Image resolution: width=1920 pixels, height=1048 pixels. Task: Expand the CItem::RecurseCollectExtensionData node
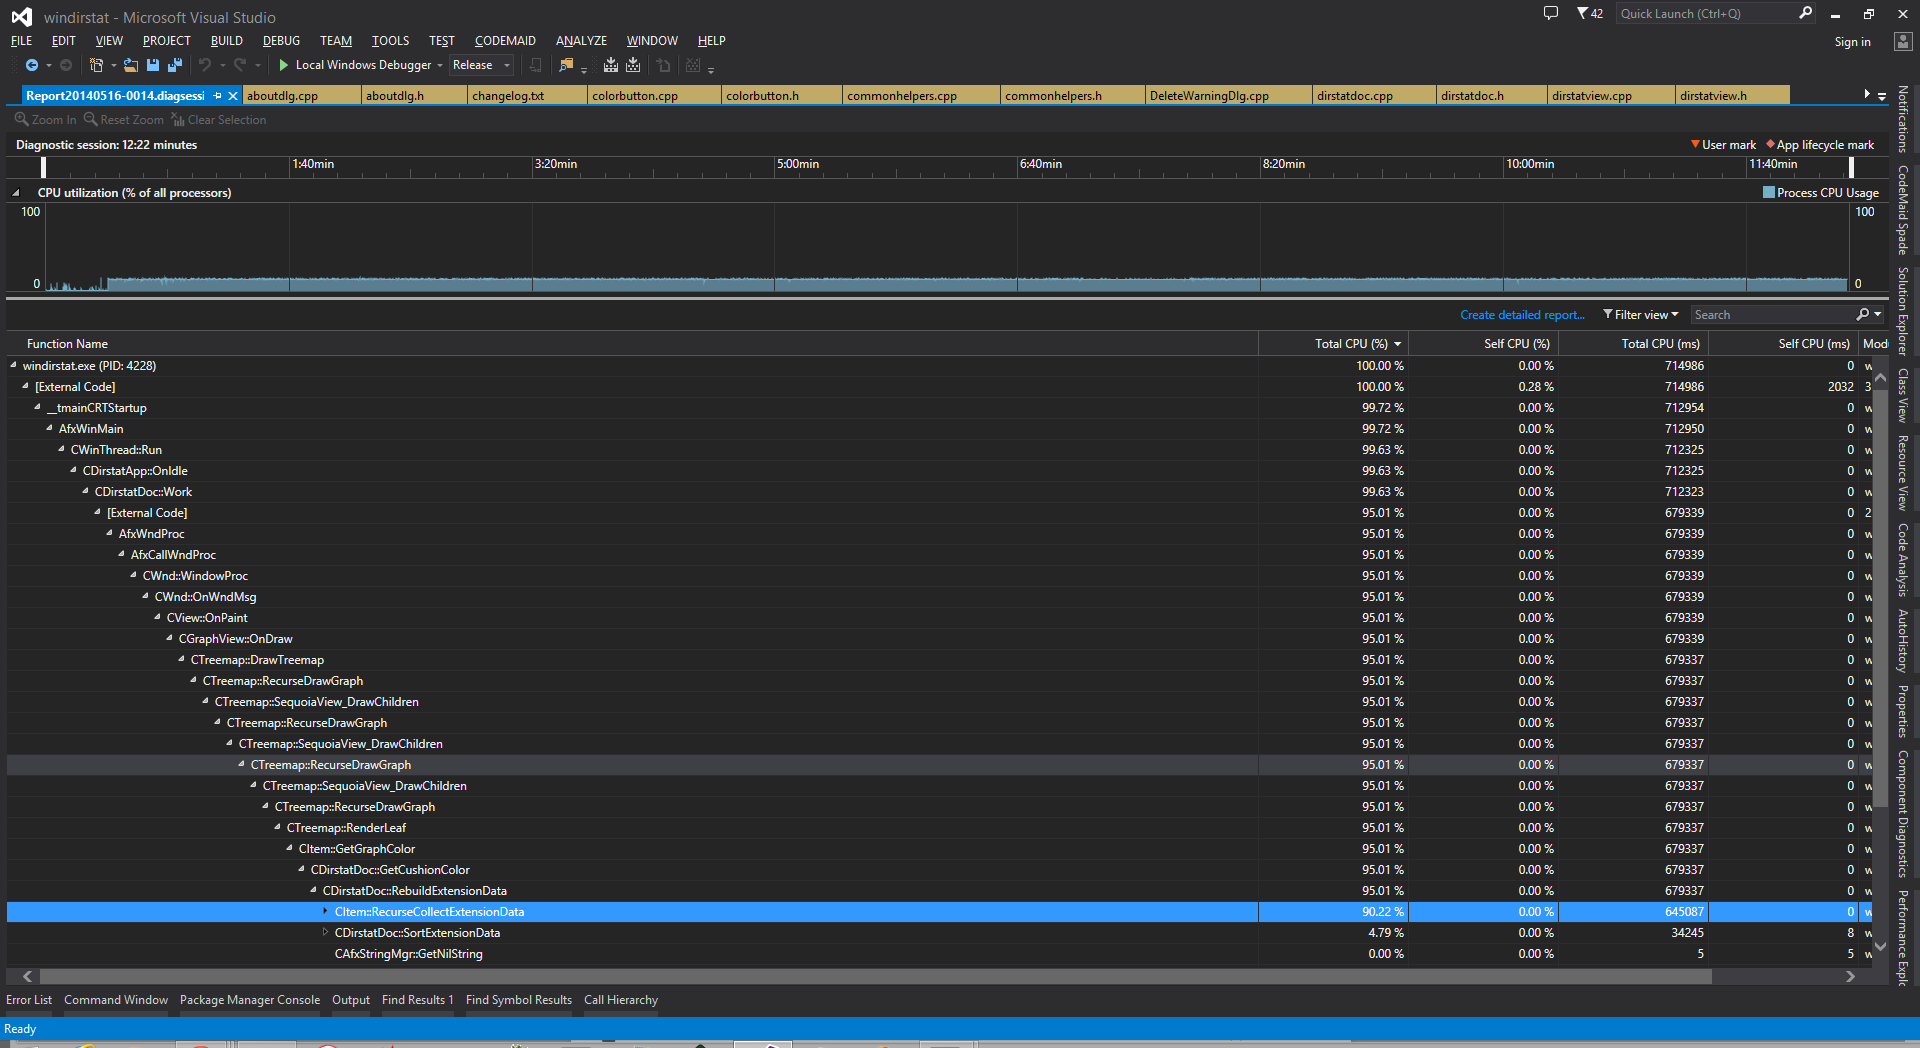[x=325, y=912]
